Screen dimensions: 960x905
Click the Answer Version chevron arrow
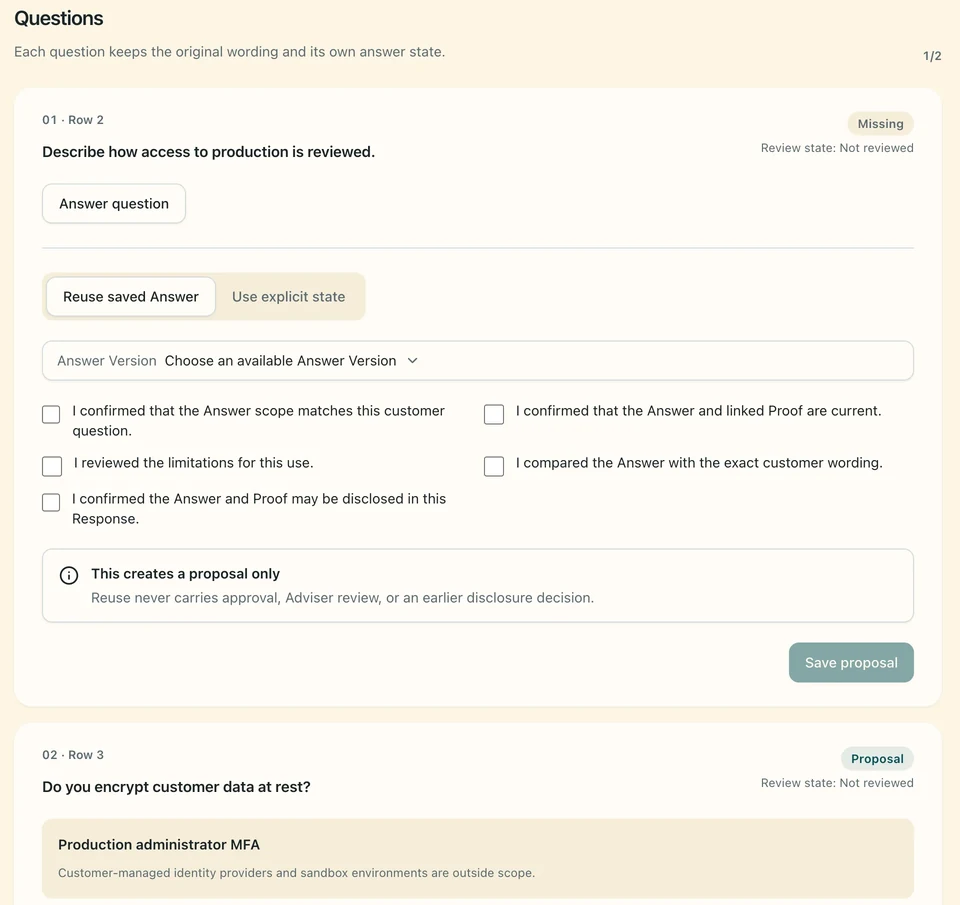click(413, 361)
